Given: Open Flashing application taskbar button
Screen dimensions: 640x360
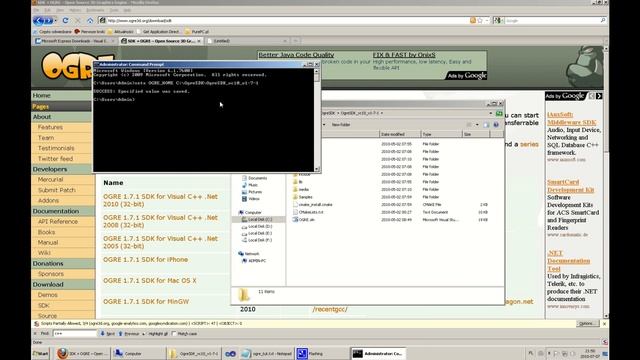Looking at the screenshot, I should (322, 353).
